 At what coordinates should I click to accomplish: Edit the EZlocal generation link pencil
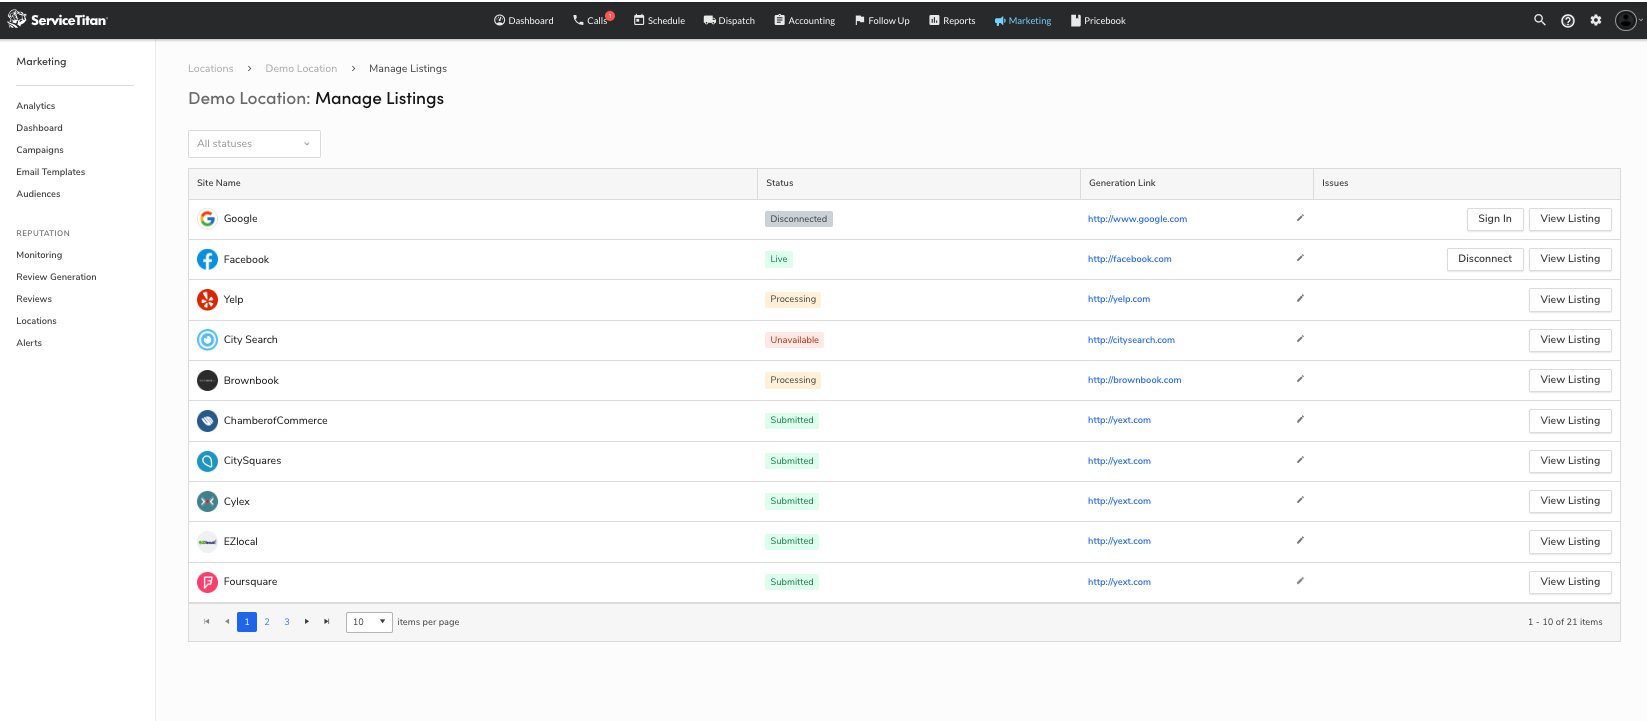(1300, 541)
